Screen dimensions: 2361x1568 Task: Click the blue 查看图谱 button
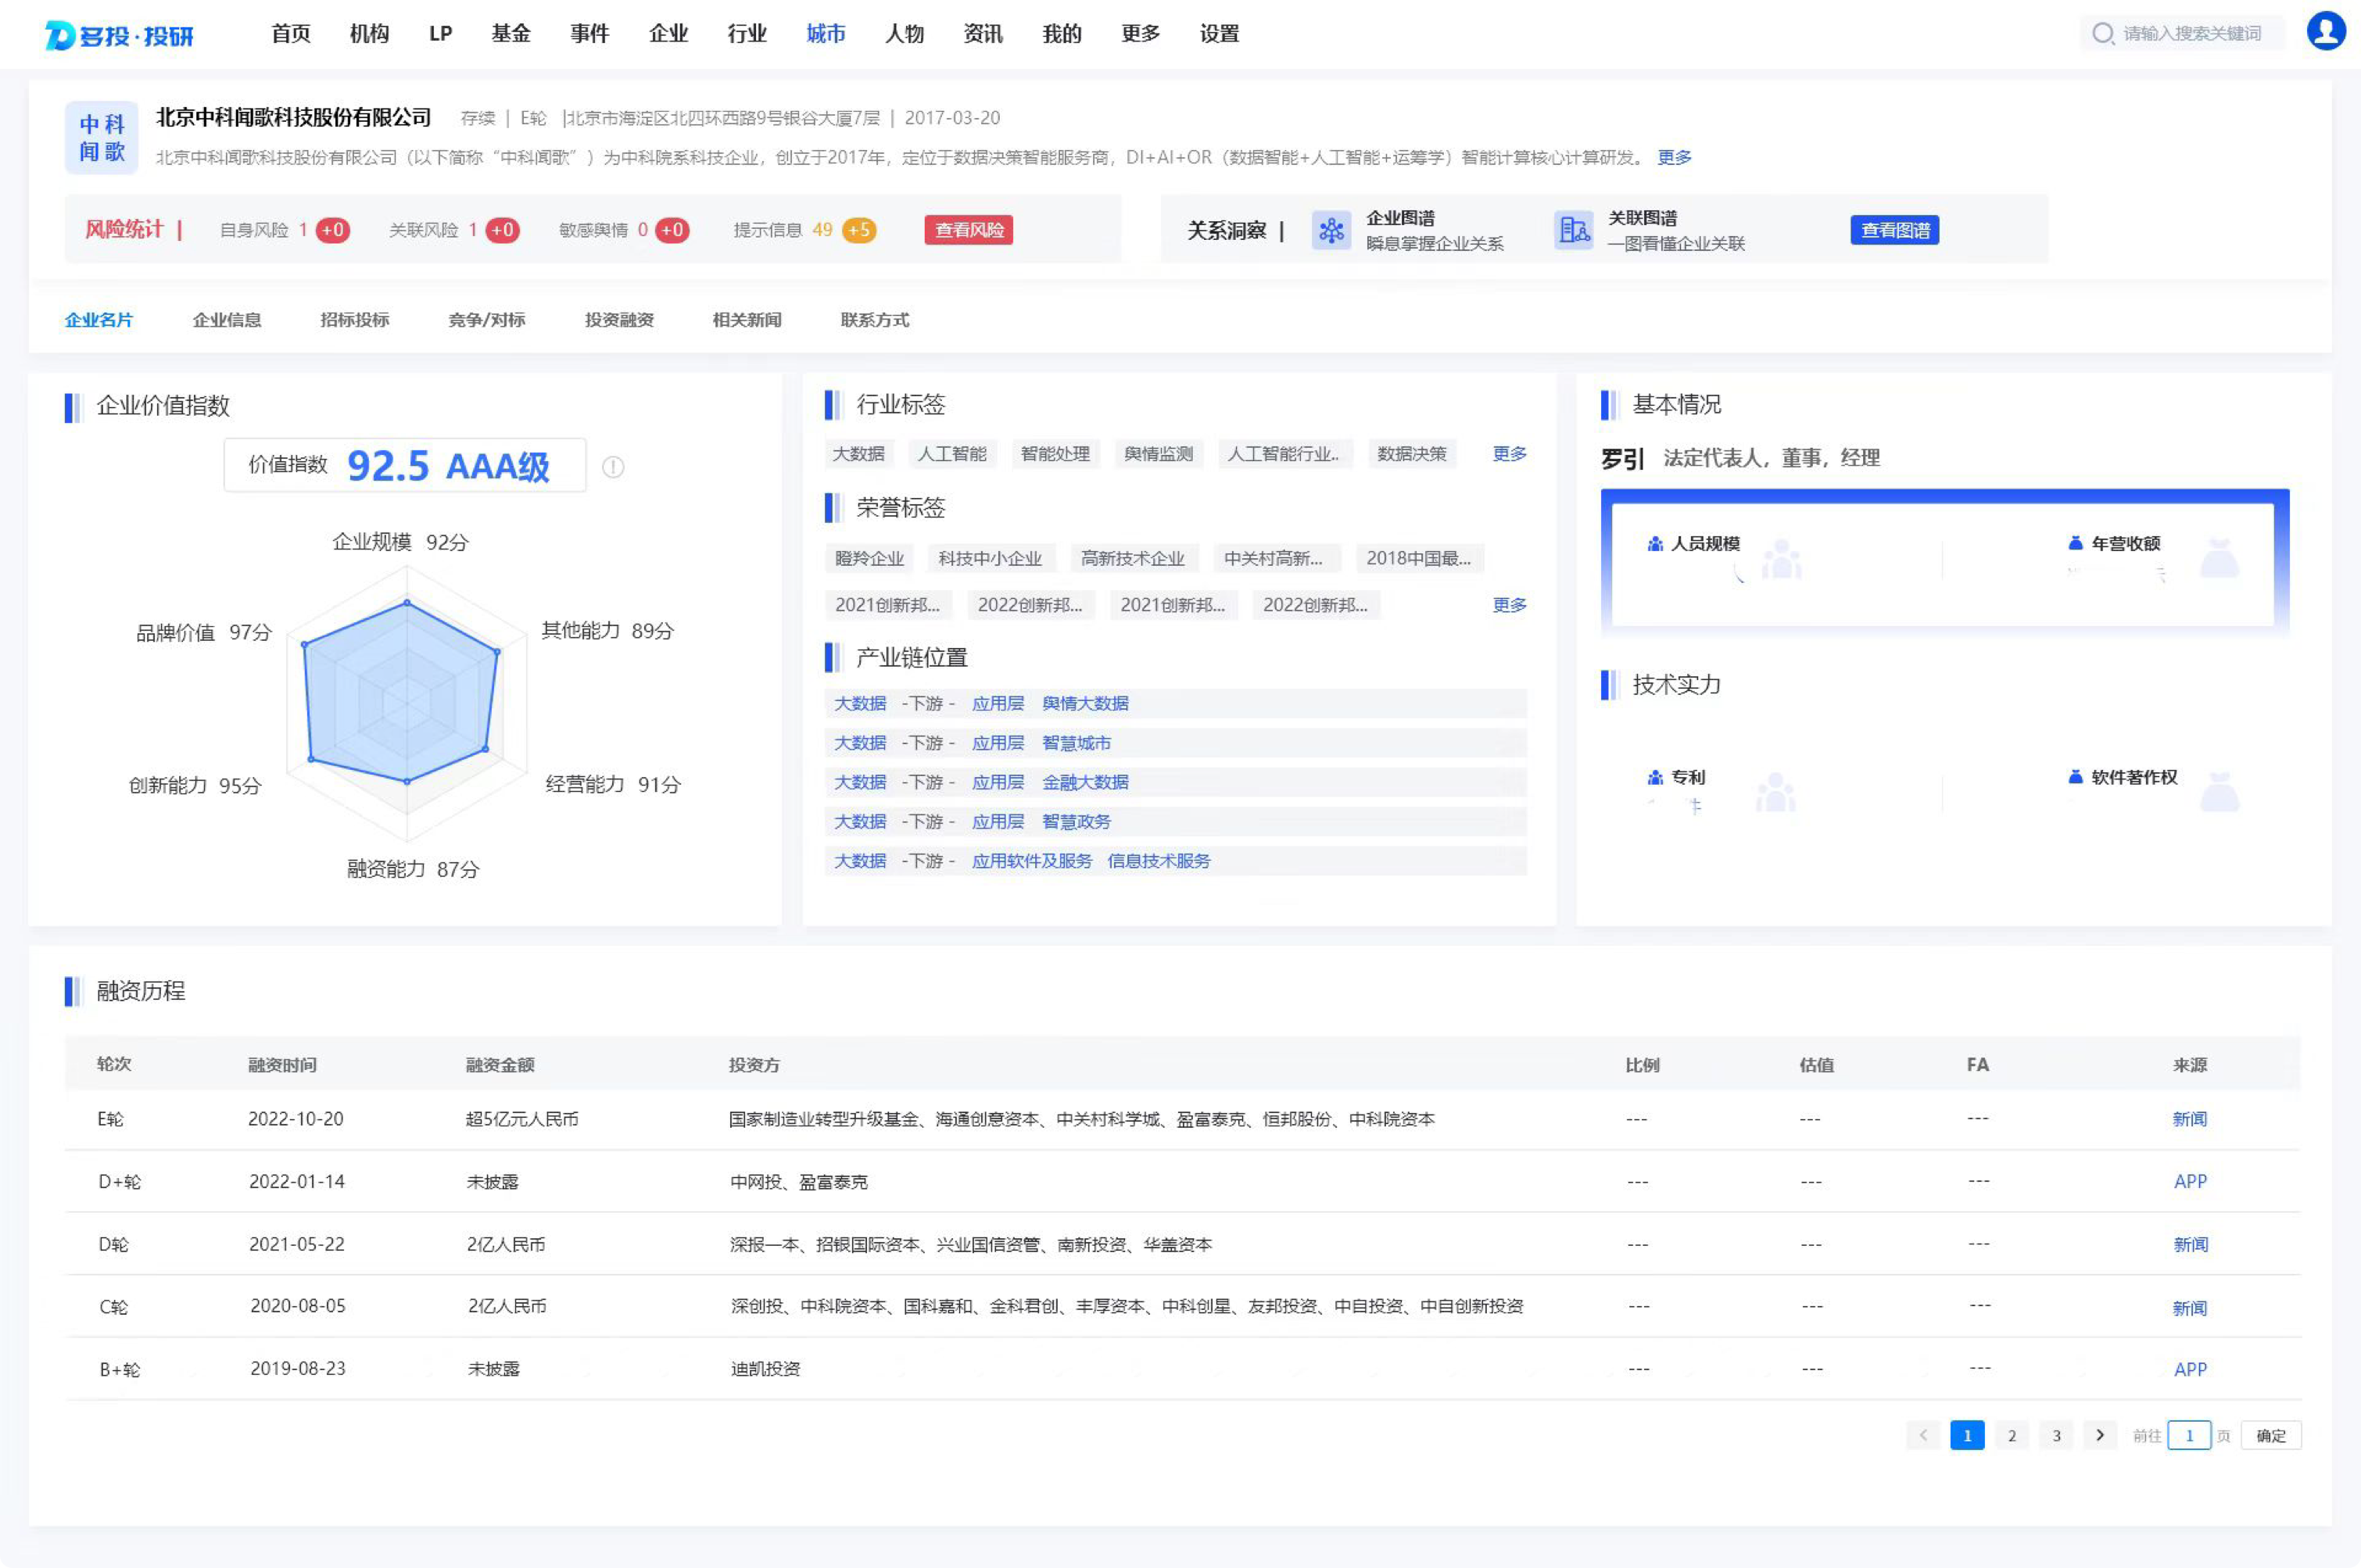[1894, 230]
